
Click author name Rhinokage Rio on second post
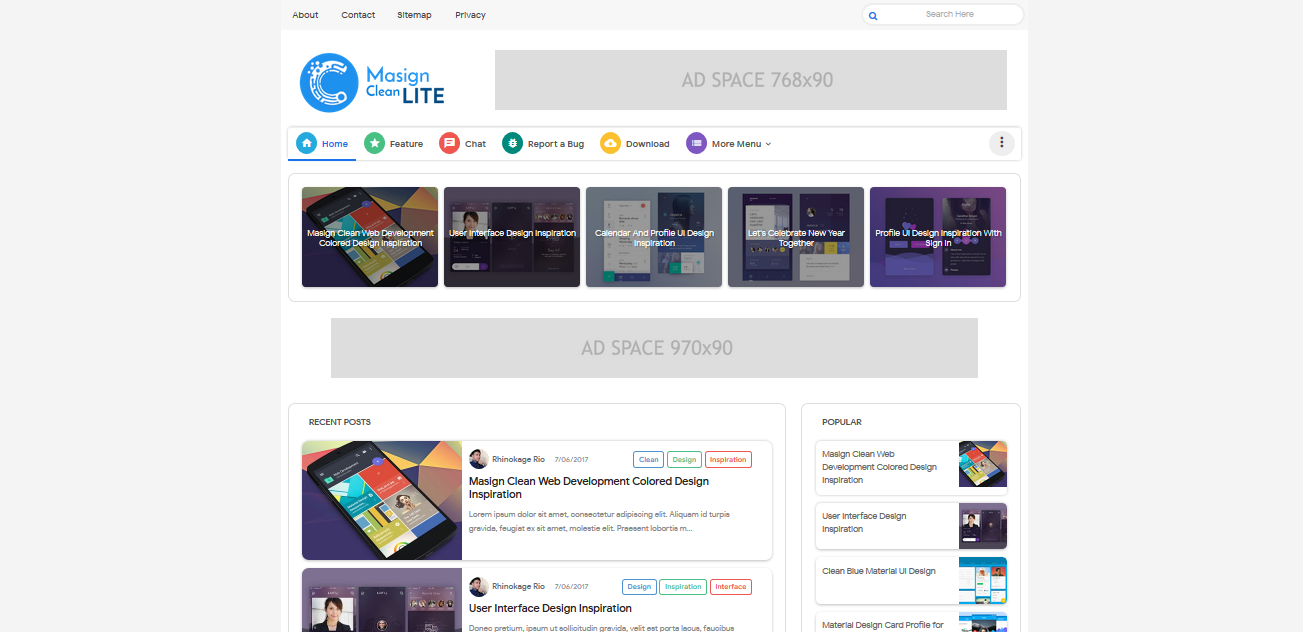pyautogui.click(x=518, y=587)
